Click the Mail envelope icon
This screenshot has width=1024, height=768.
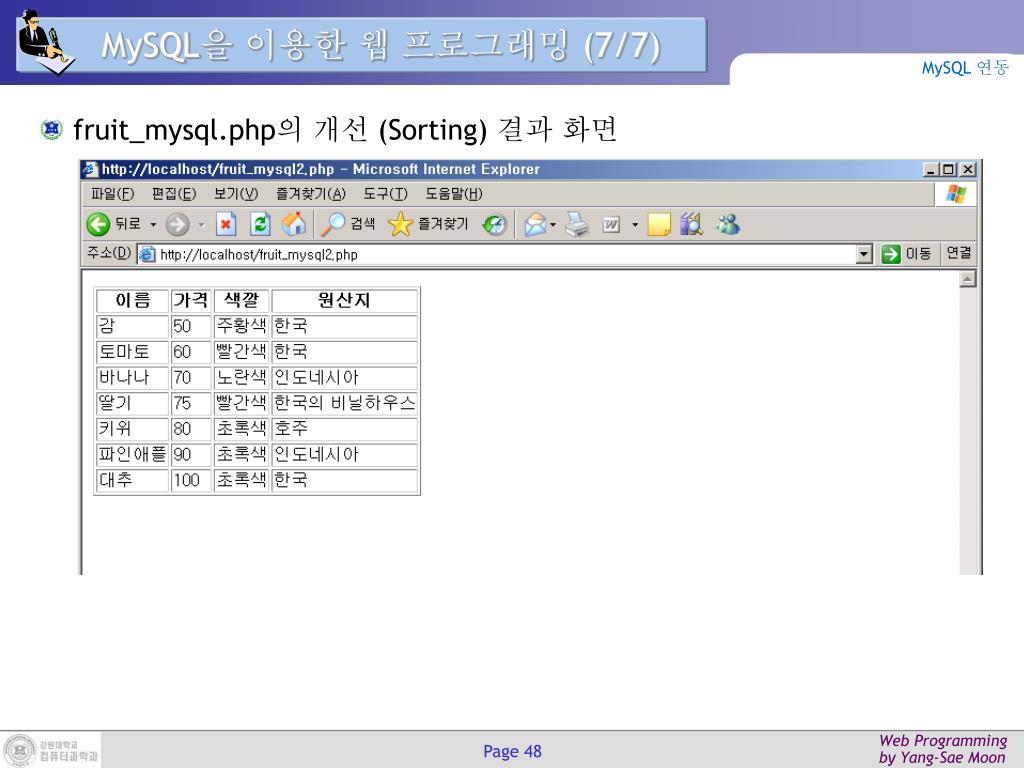point(535,225)
